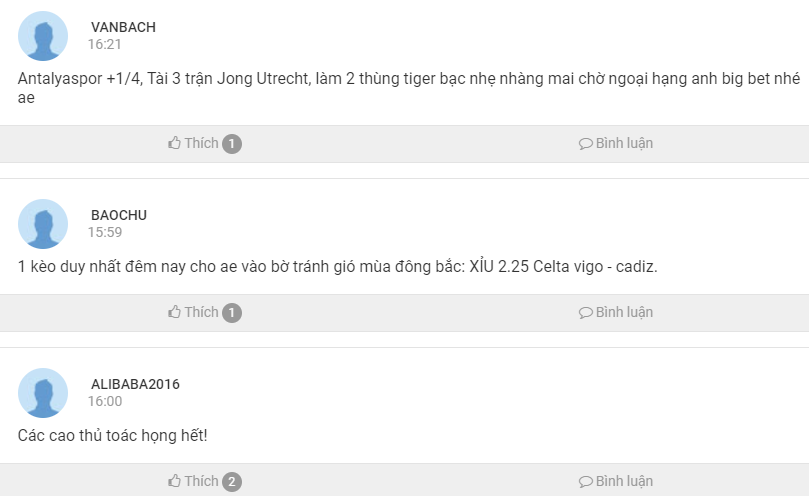
Task: Click thumbs-up icon on BAOCHU's post
Action: [174, 312]
